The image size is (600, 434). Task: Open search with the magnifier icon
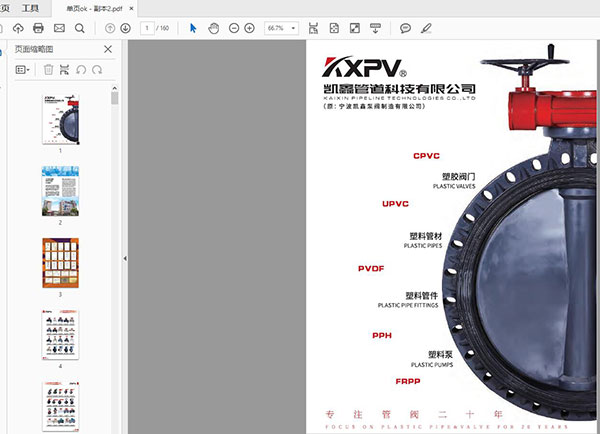pyautogui.click(x=80, y=28)
